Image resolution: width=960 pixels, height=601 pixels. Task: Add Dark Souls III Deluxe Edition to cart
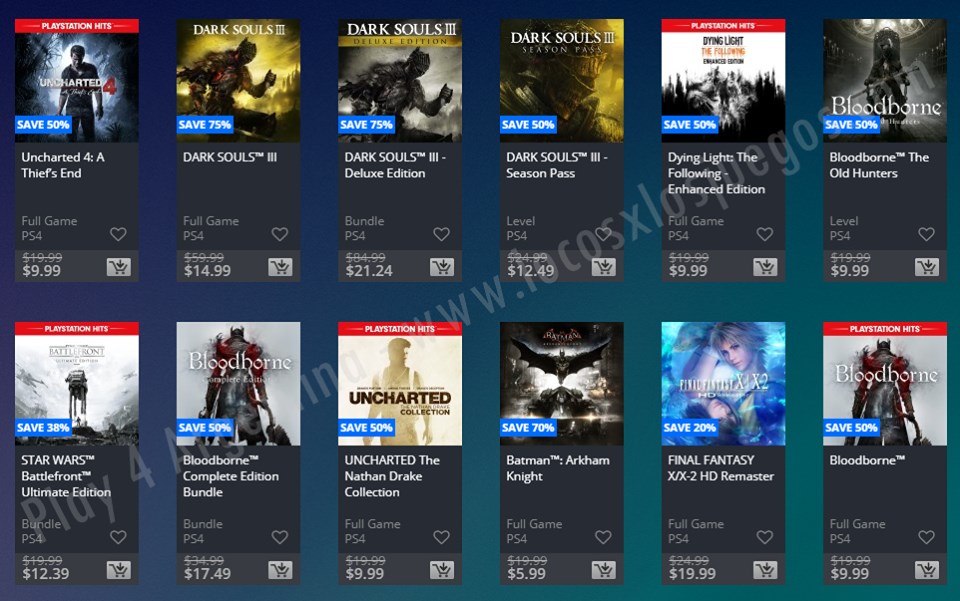442,267
